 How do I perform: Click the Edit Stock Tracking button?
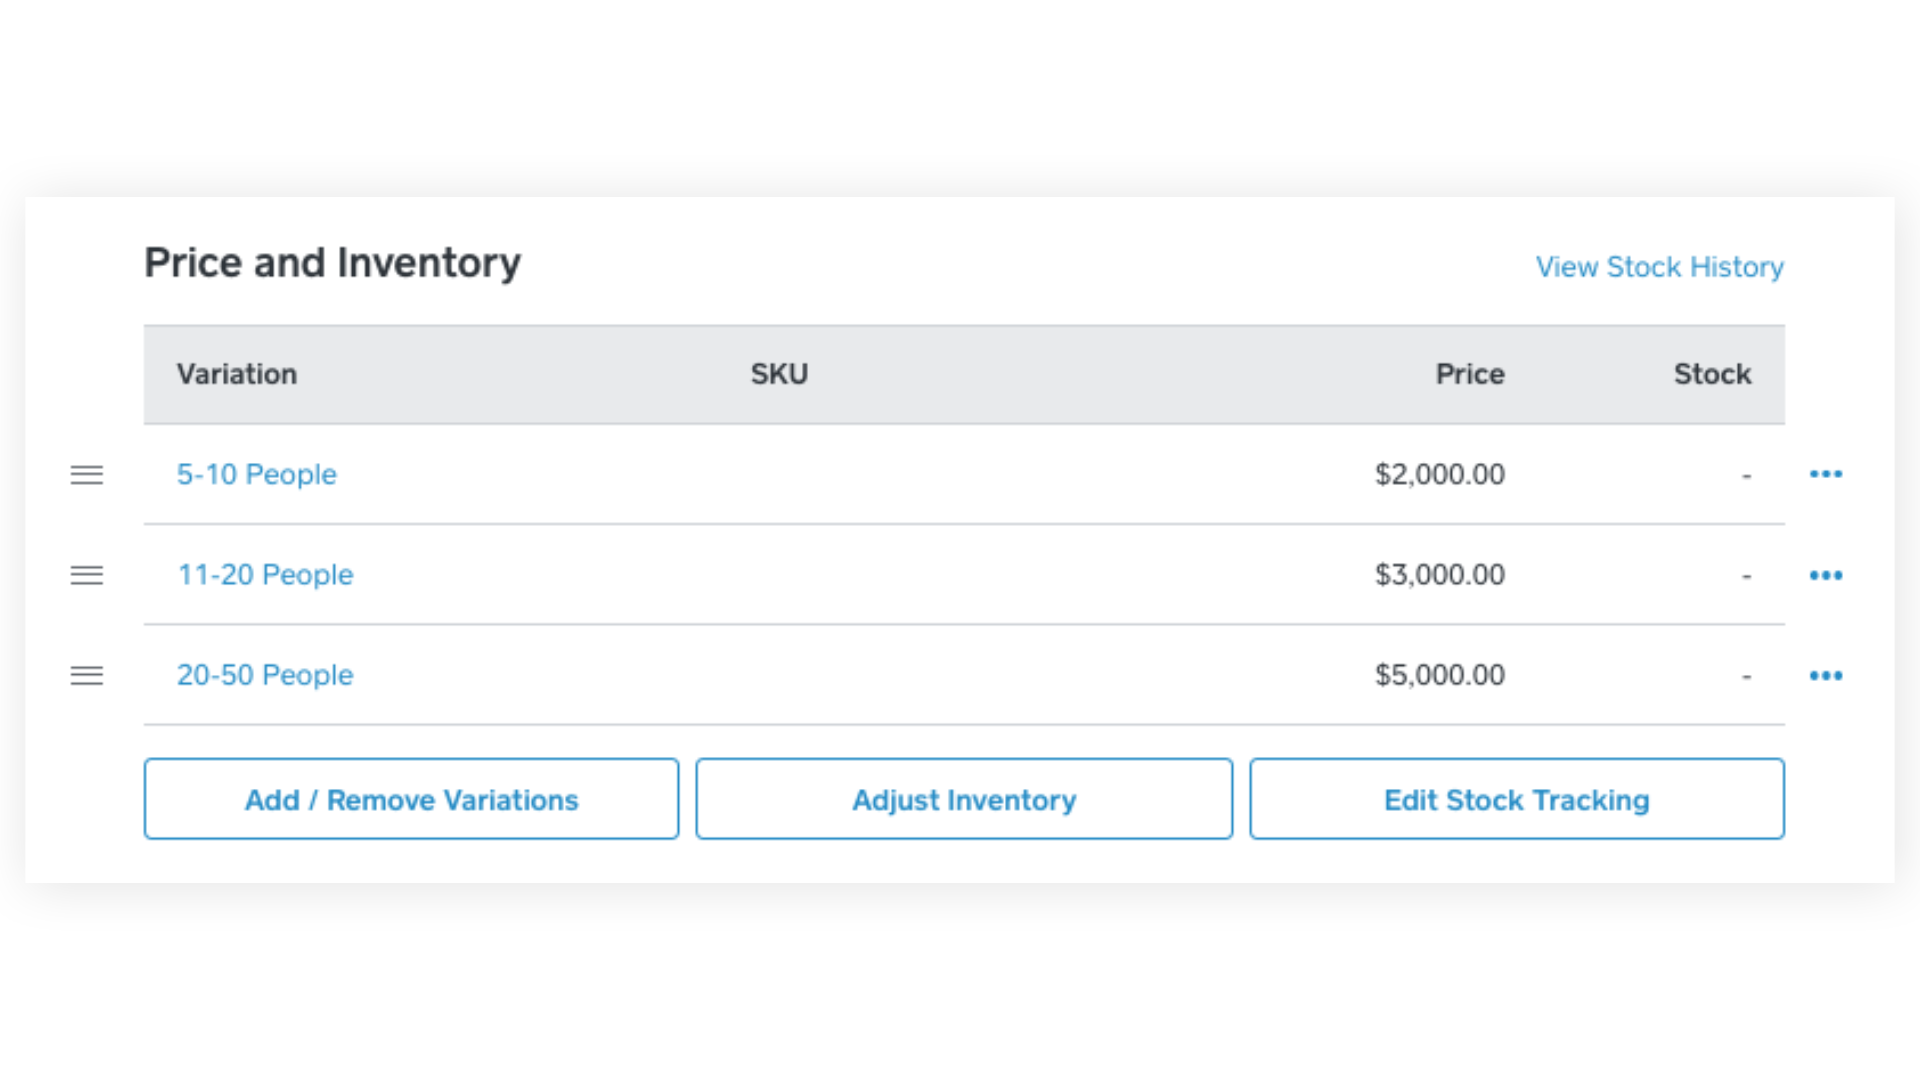tap(1517, 799)
